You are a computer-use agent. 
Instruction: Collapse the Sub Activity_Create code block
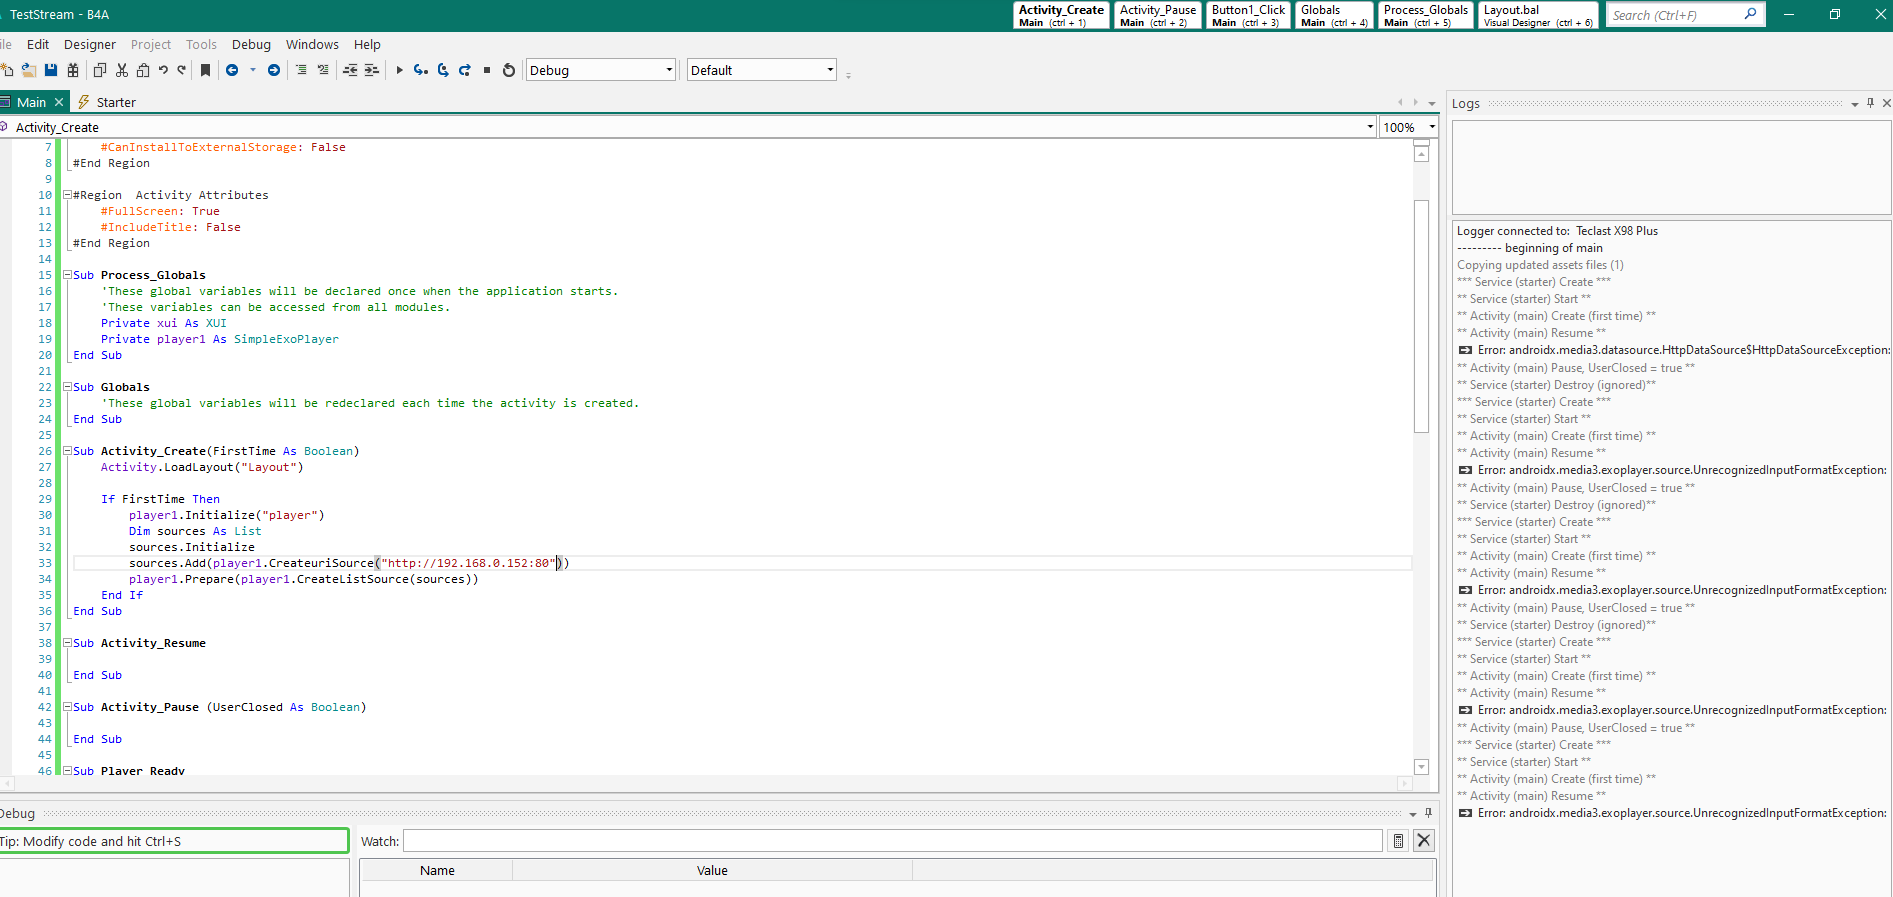67,451
